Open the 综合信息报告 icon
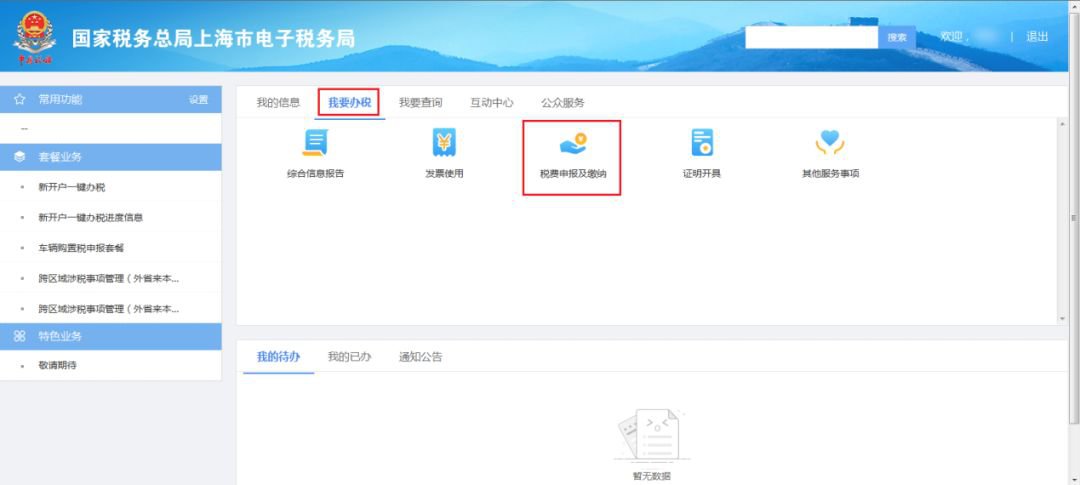Viewport: 1080px width, 485px height. click(x=315, y=145)
